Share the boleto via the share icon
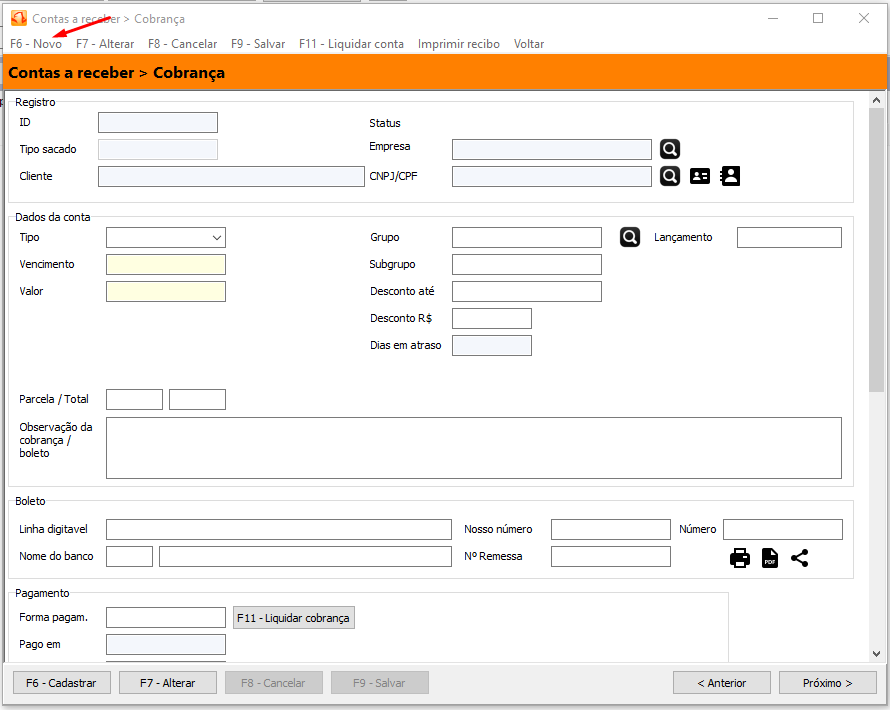Image resolution: width=890 pixels, height=710 pixels. click(800, 558)
